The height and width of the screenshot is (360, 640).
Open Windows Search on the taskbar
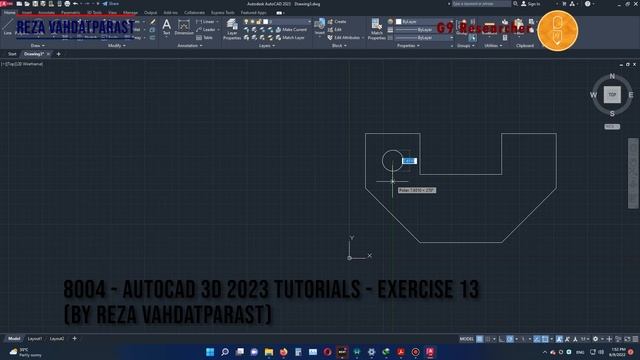pos(224,352)
